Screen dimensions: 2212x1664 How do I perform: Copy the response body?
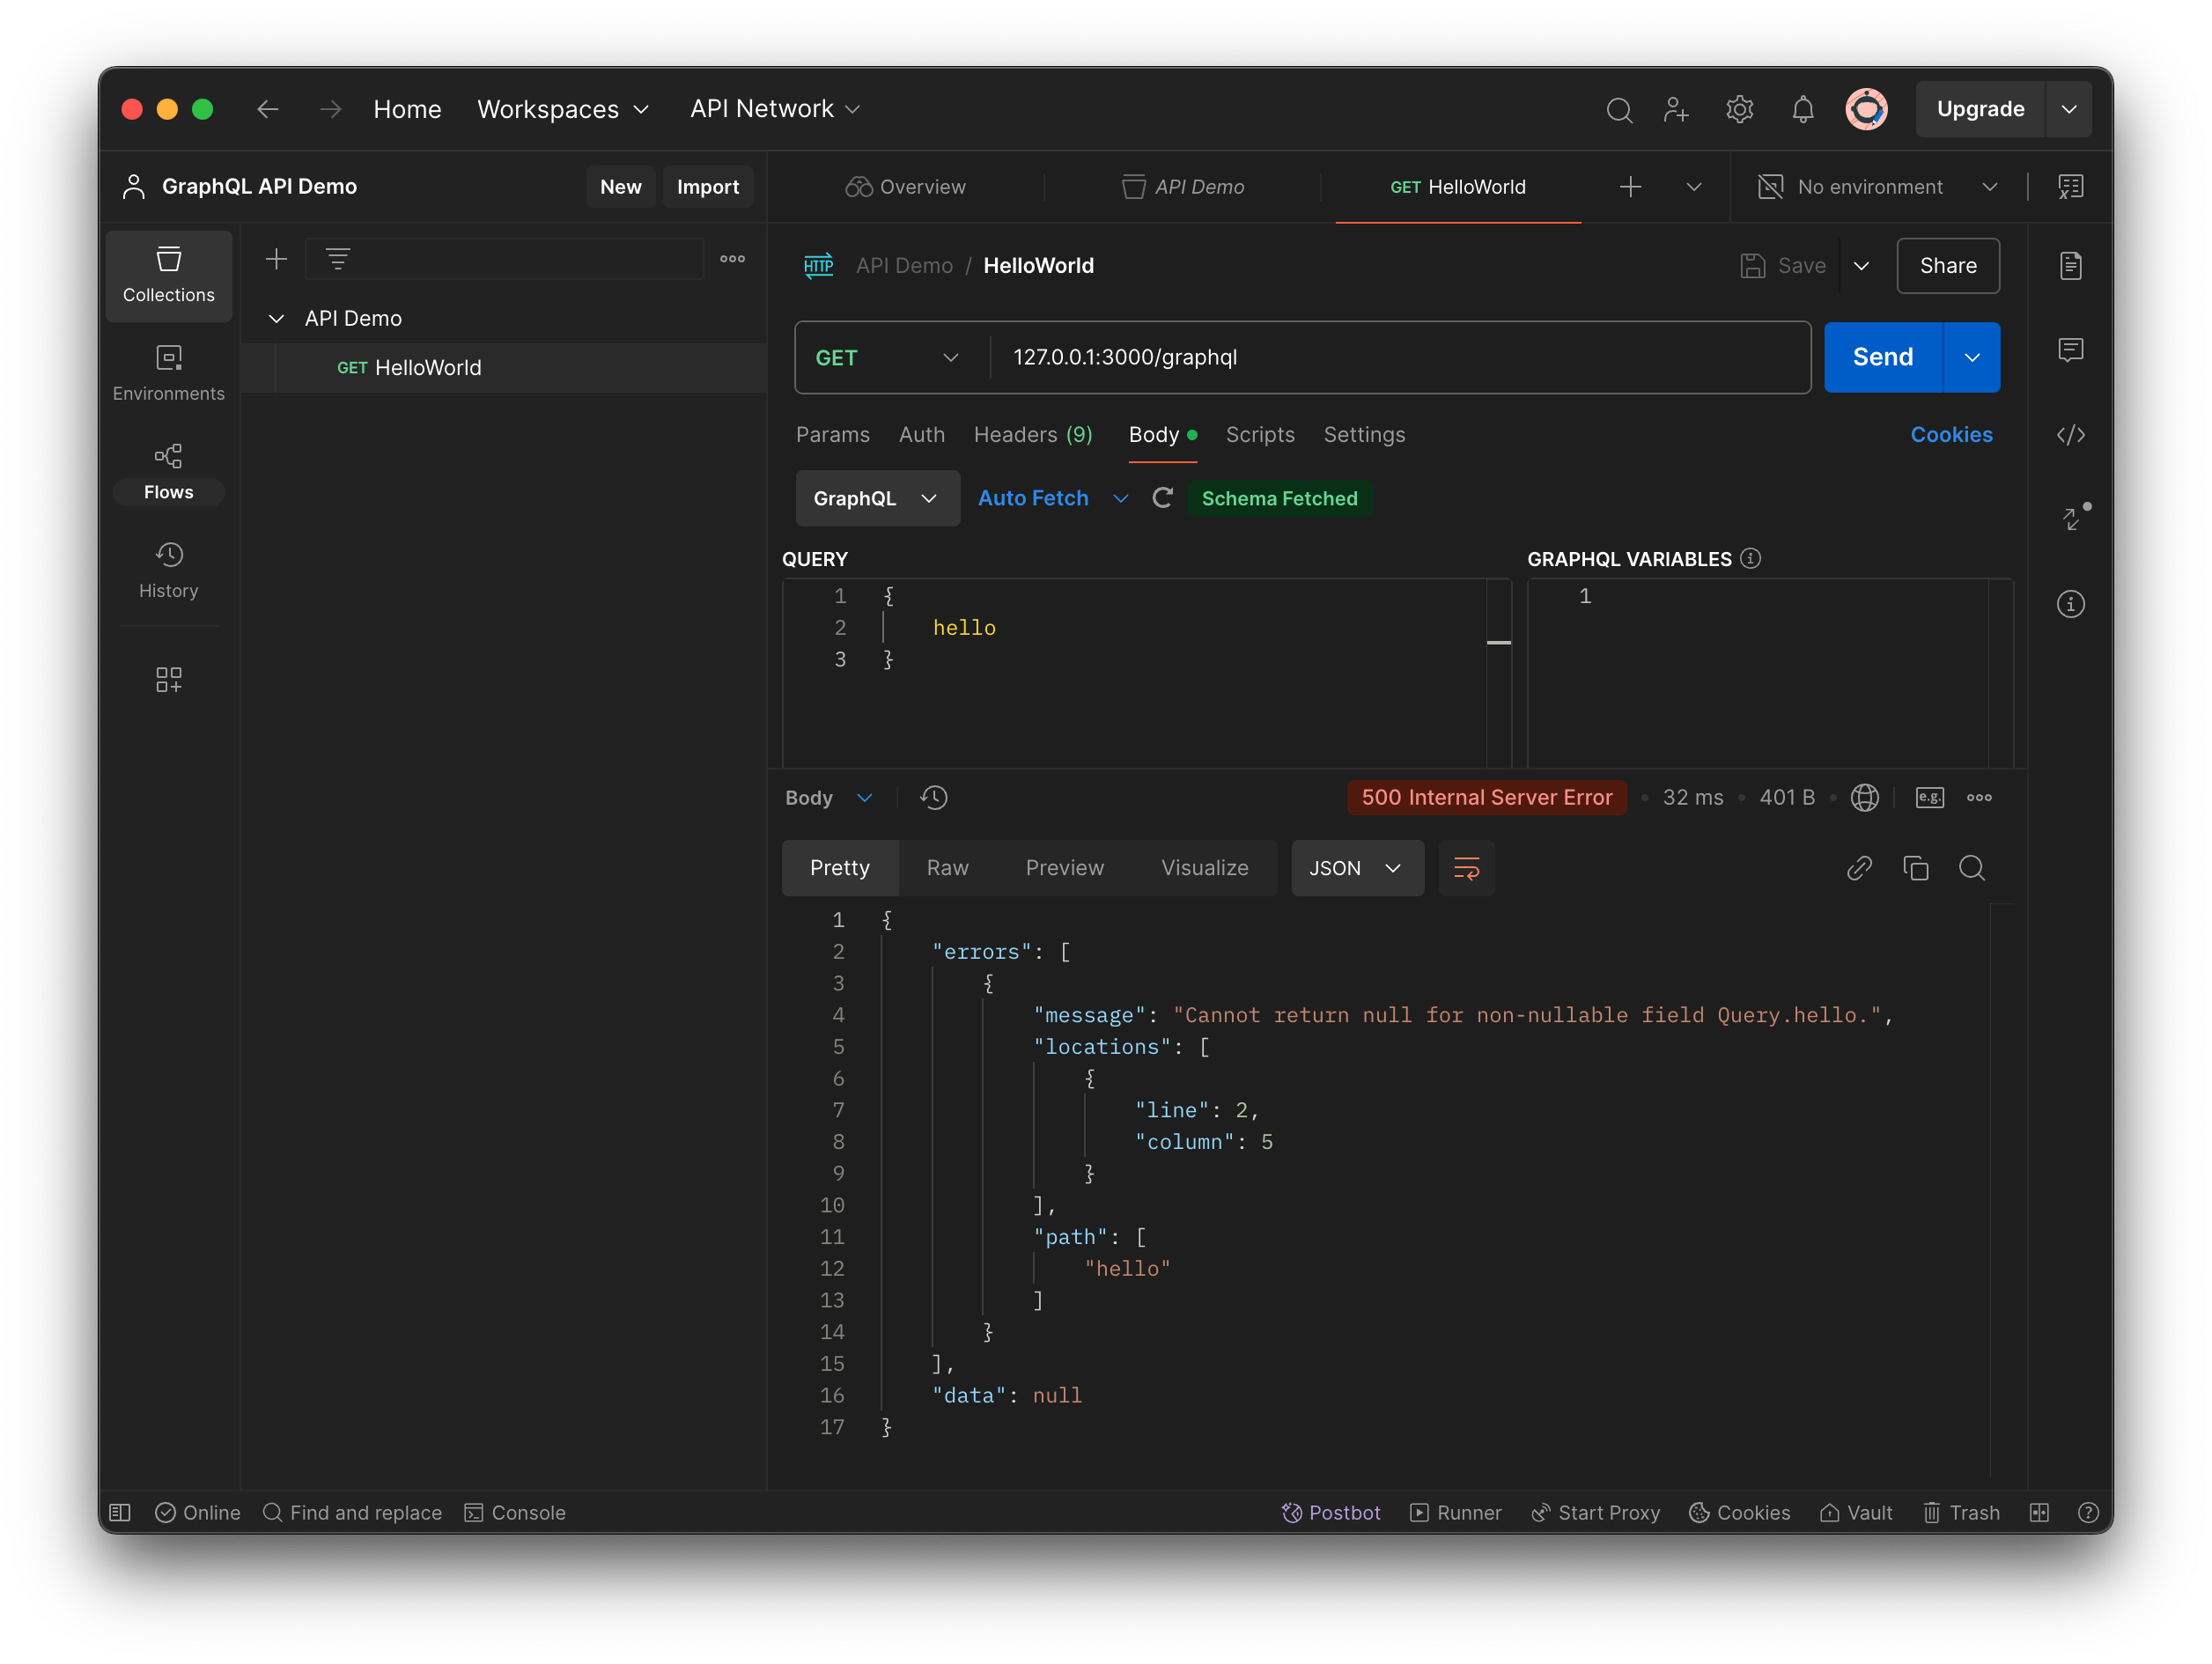[1916, 868]
